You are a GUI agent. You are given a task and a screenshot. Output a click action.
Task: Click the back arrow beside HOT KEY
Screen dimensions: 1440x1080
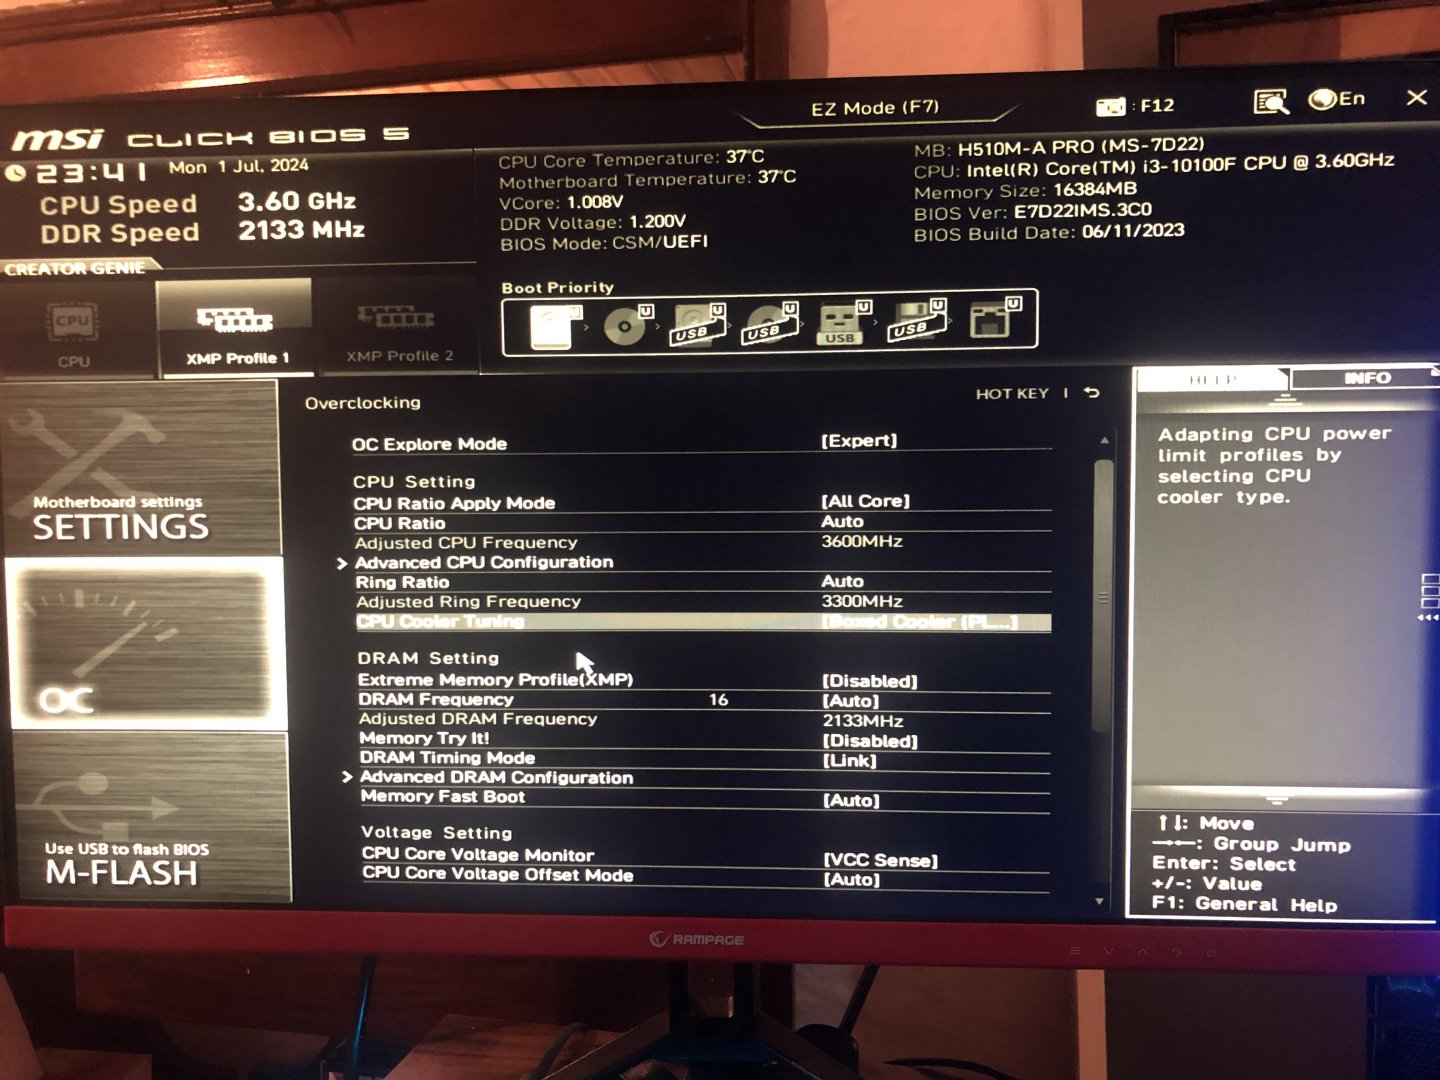point(1091,393)
